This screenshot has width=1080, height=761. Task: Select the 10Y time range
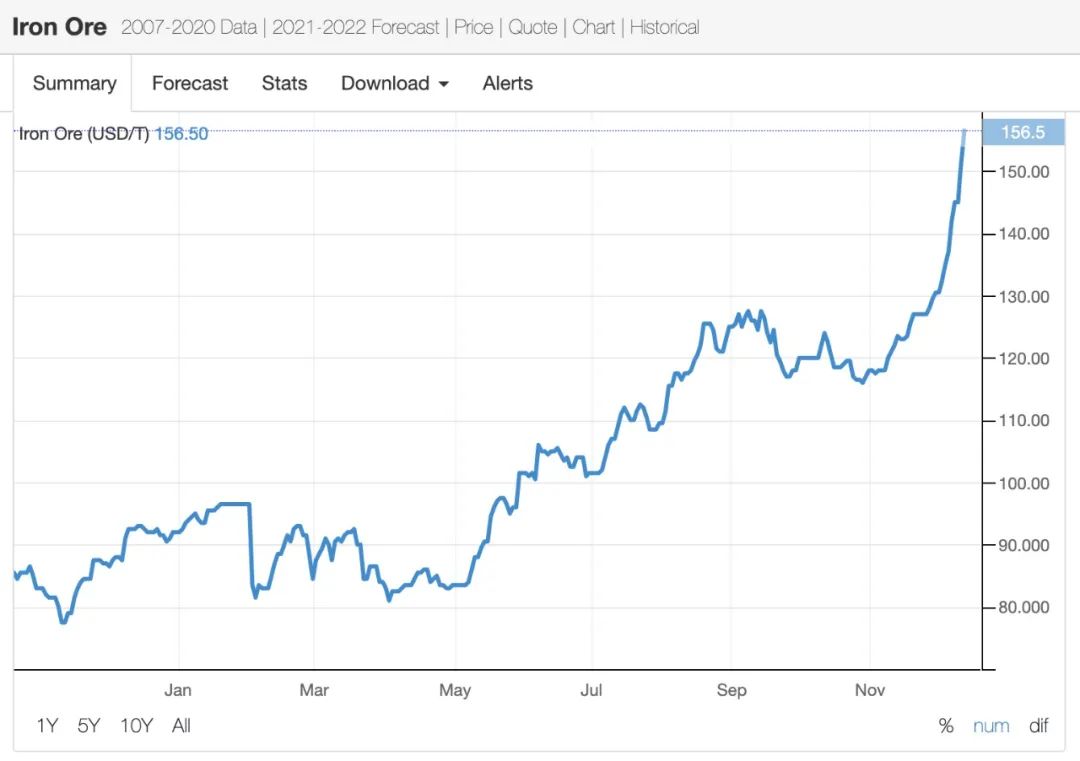pos(136,725)
